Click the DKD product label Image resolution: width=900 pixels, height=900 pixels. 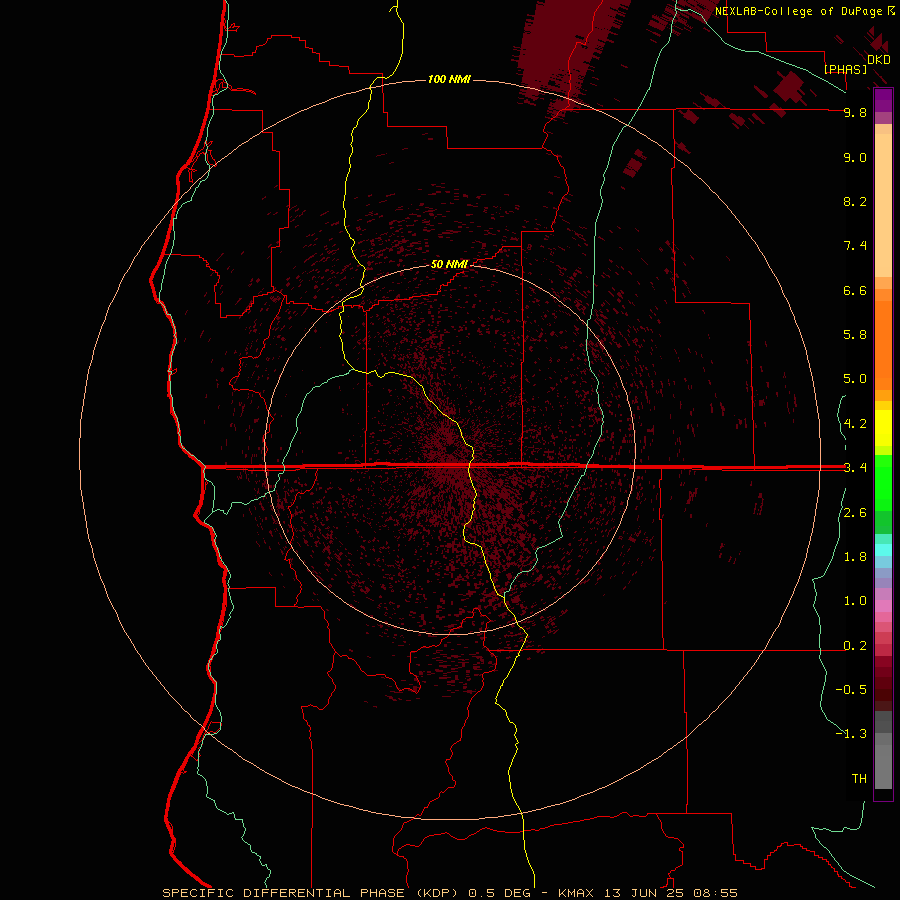(879, 59)
